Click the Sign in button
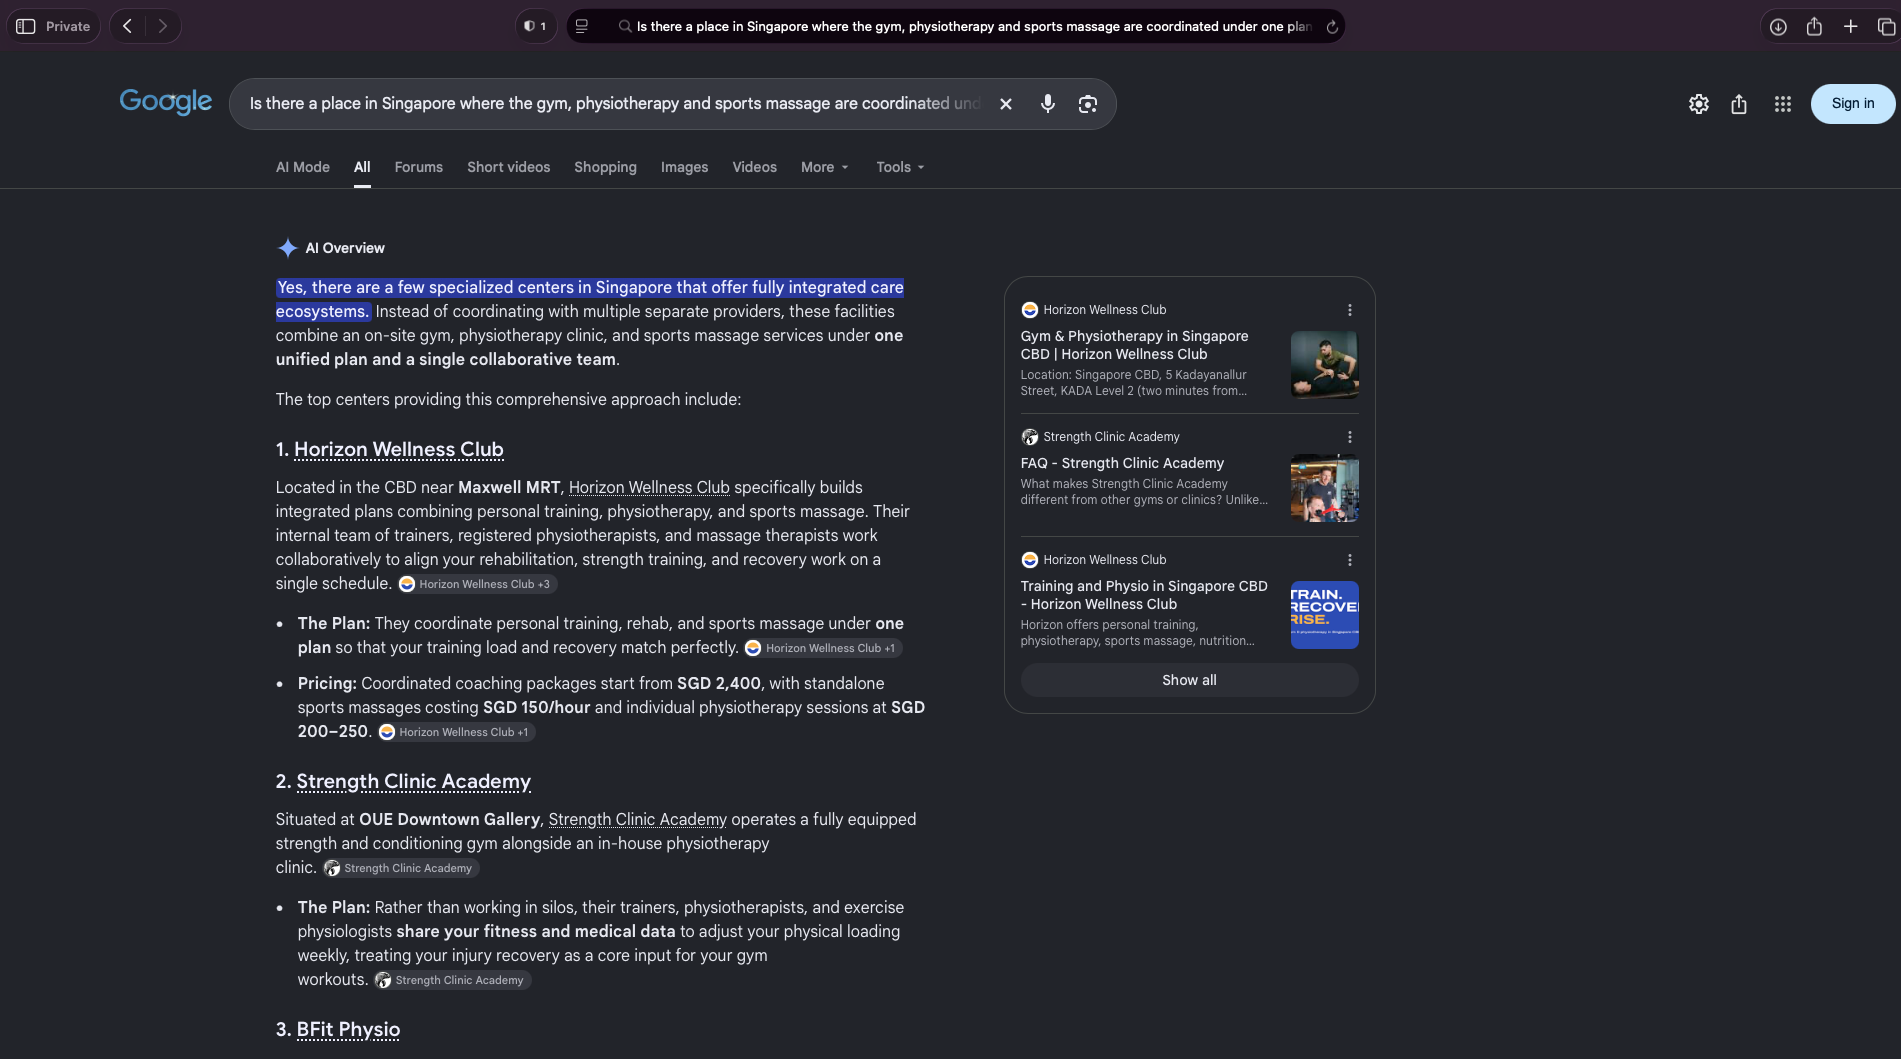 point(1852,104)
